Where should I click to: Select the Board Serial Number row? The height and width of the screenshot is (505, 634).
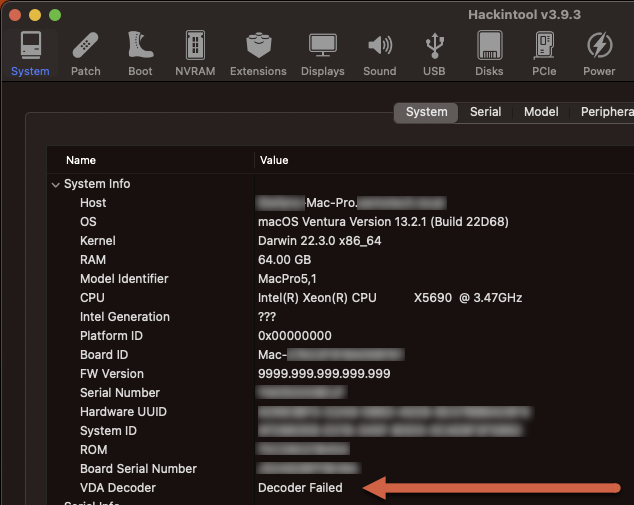pos(340,469)
